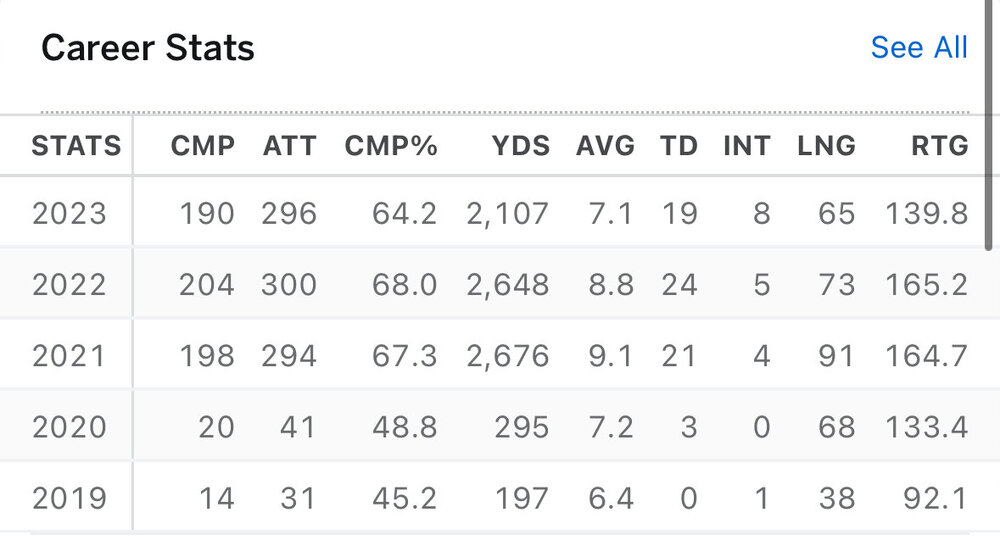Sort by the RTG column header
This screenshot has width=1000, height=557.
coord(939,146)
